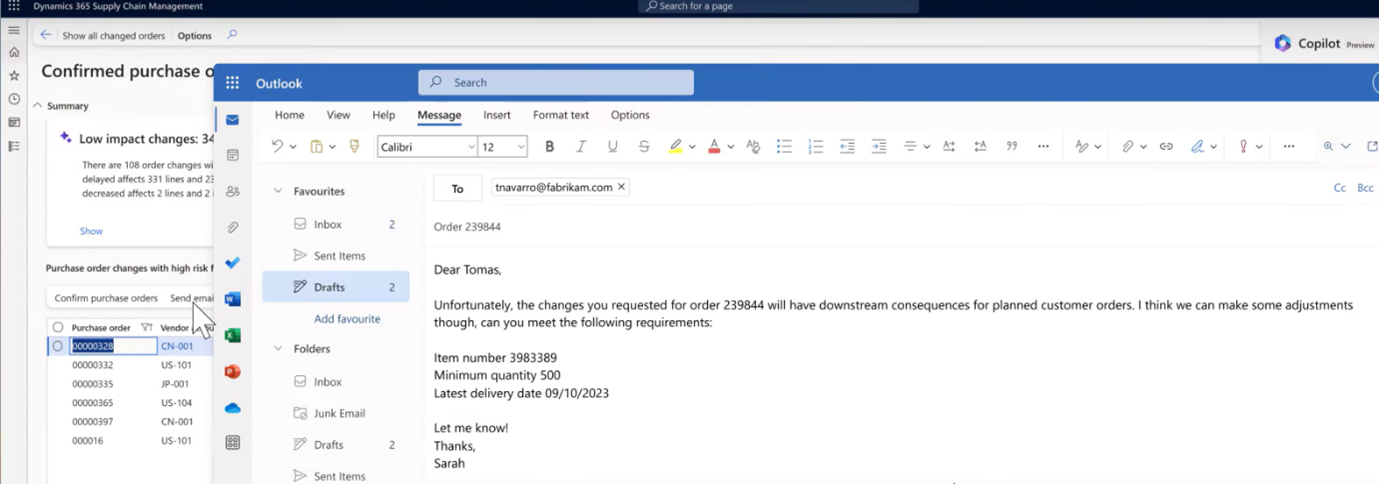The height and width of the screenshot is (484, 1379).
Task: Open the Mail icon in Outlook sidebar
Action: click(232, 120)
